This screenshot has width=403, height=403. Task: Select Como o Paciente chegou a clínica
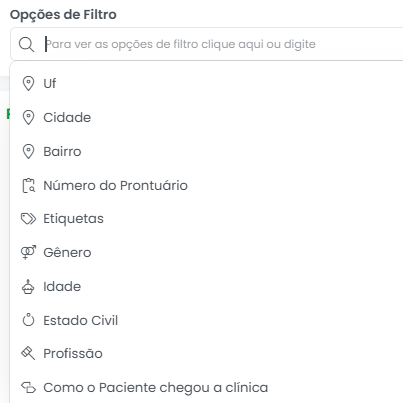207,388
